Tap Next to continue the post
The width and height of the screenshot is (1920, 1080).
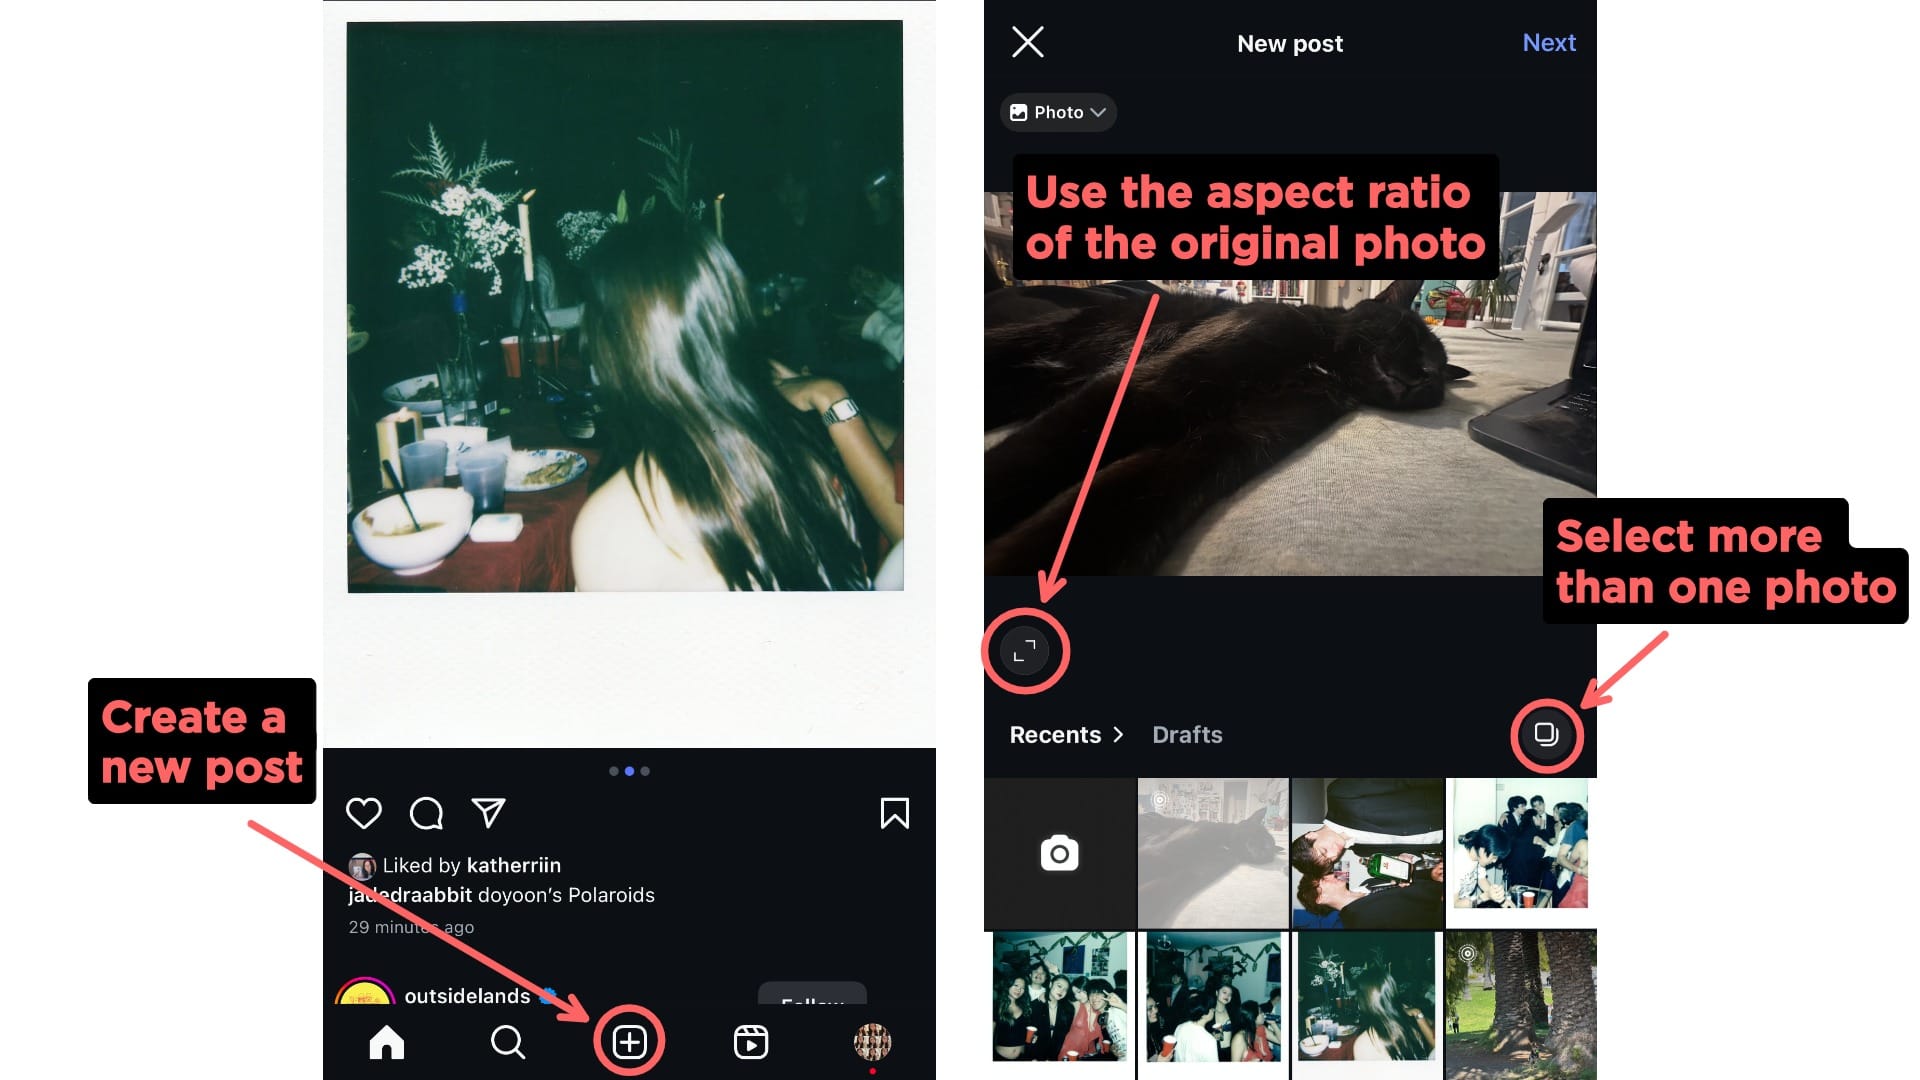click(1548, 43)
